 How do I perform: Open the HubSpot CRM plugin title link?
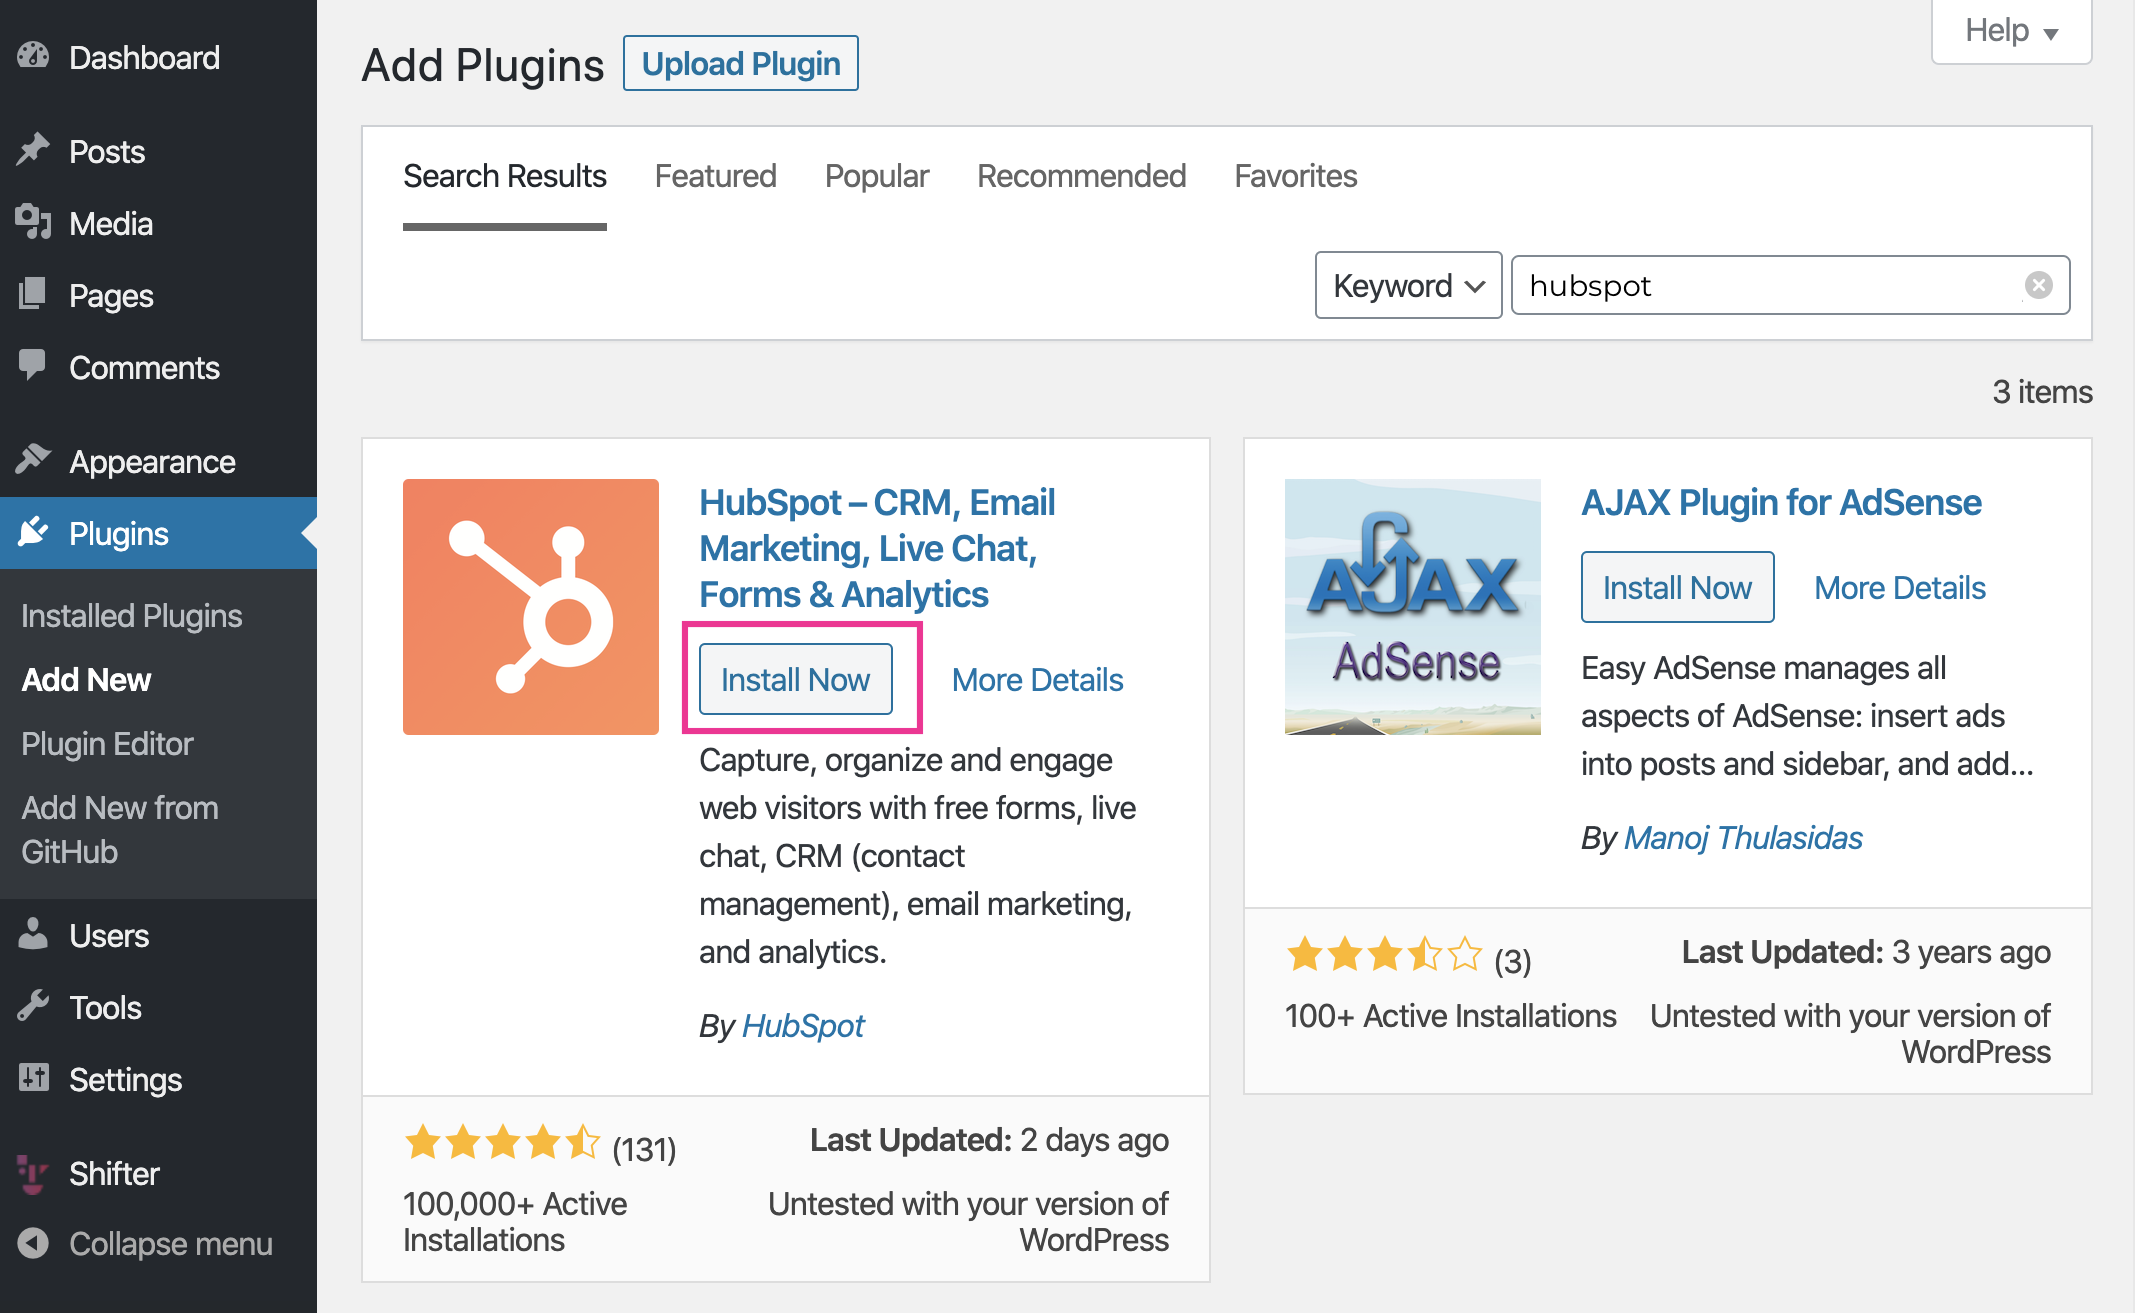pos(877,548)
